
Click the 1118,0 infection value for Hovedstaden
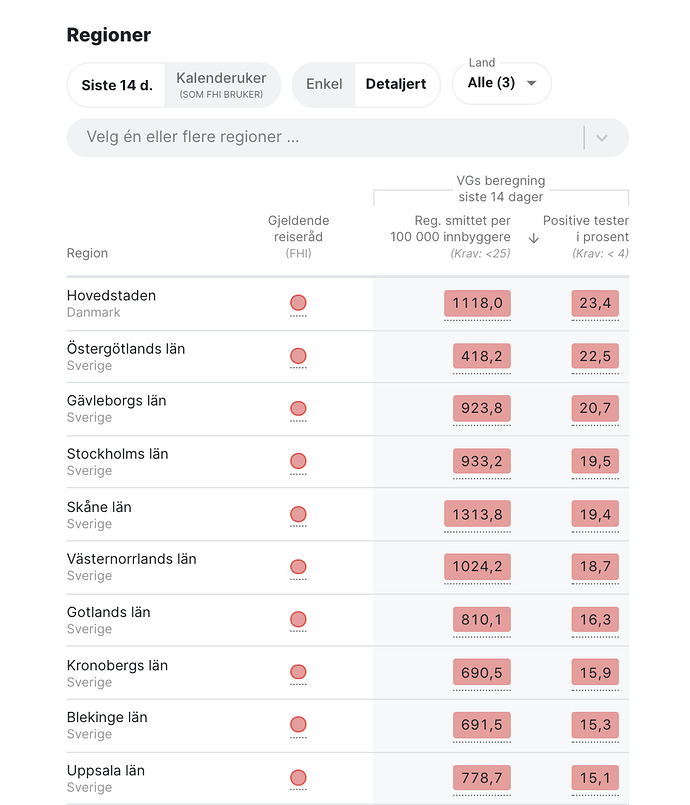pos(477,303)
